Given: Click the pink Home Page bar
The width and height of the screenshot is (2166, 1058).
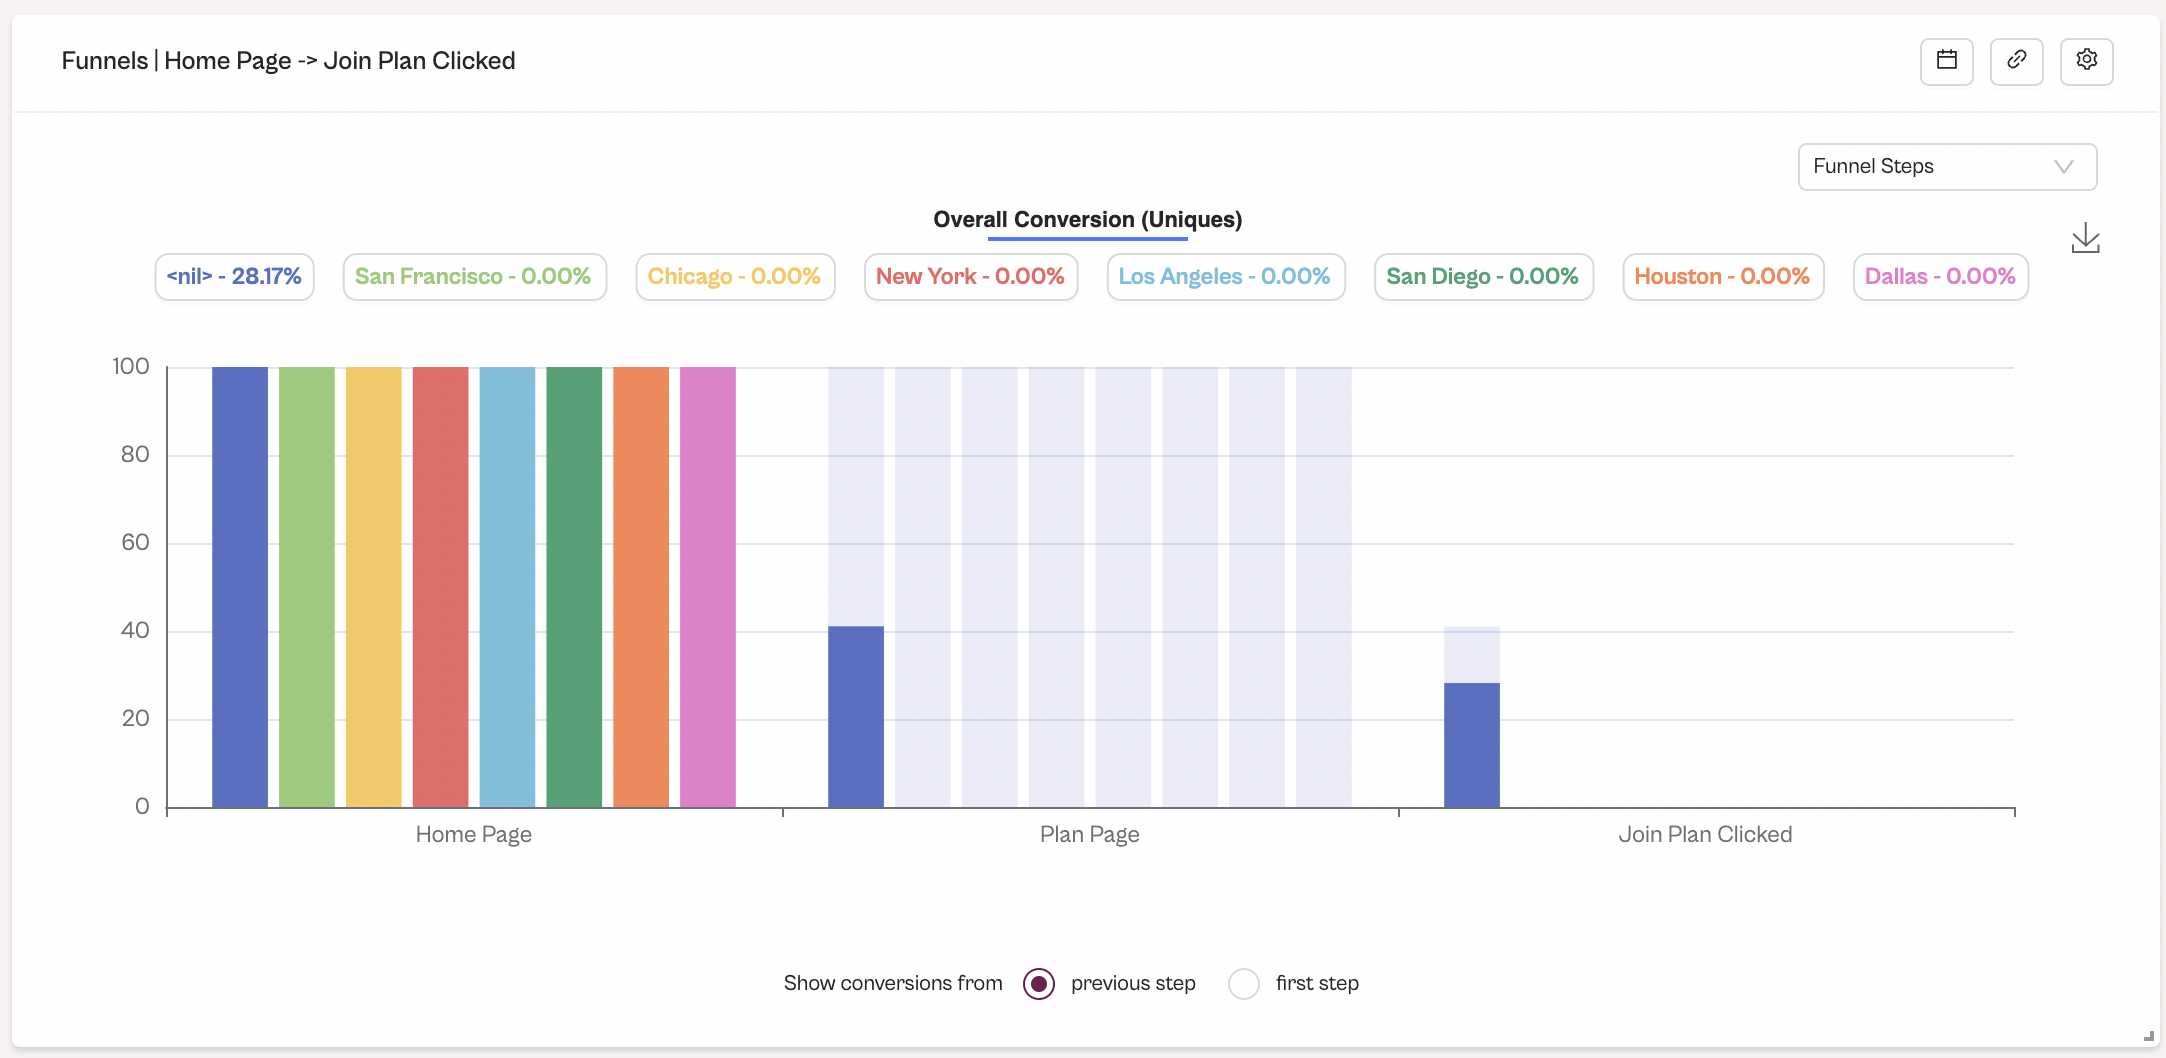Looking at the screenshot, I should 708,587.
